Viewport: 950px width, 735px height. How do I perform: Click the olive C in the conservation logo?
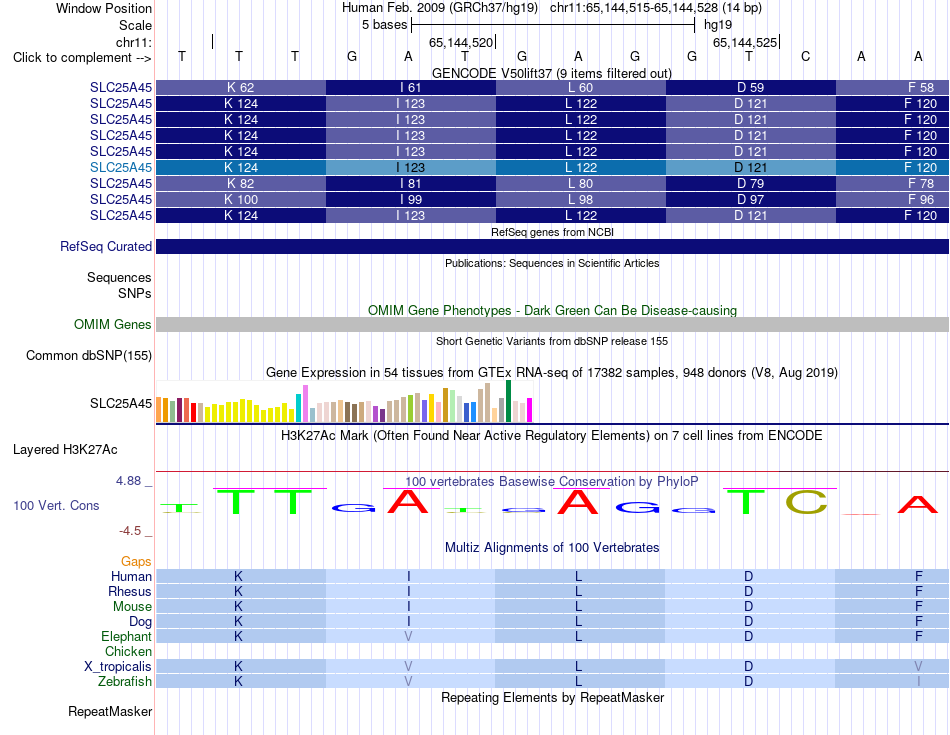(x=806, y=502)
